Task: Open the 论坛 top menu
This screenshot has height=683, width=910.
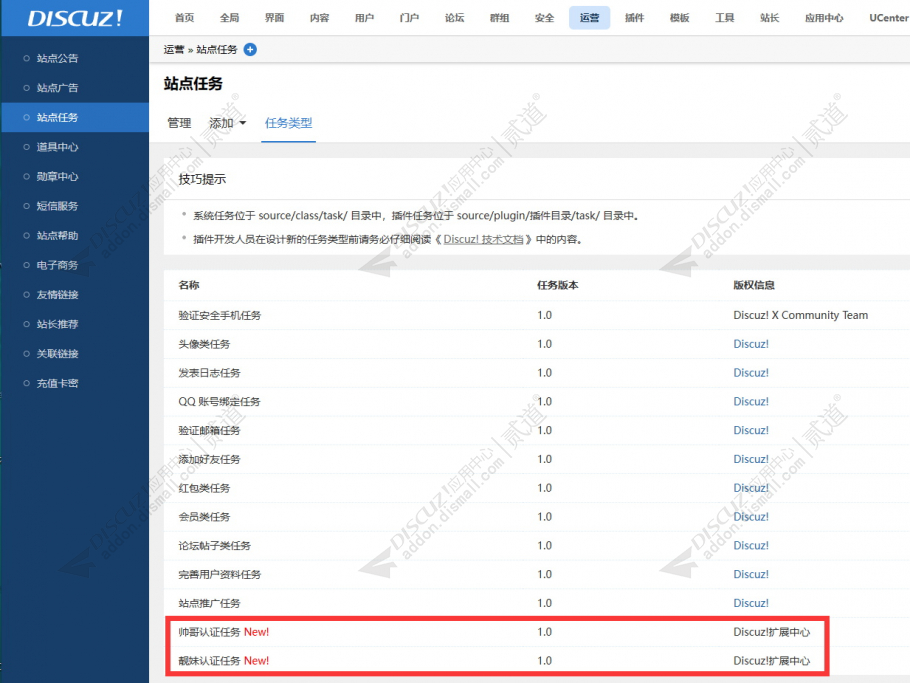Action: pyautogui.click(x=454, y=18)
